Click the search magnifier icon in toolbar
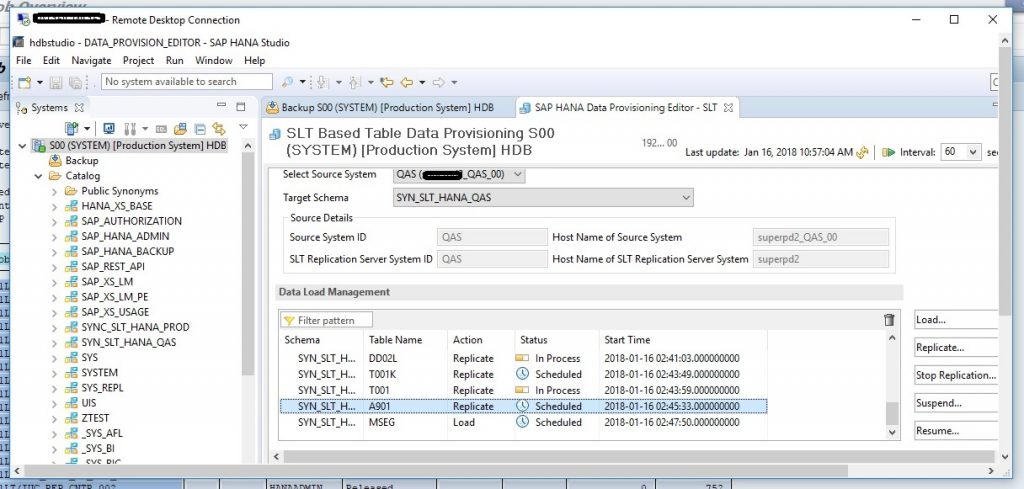This screenshot has height=489, width=1024. pyautogui.click(x=287, y=82)
